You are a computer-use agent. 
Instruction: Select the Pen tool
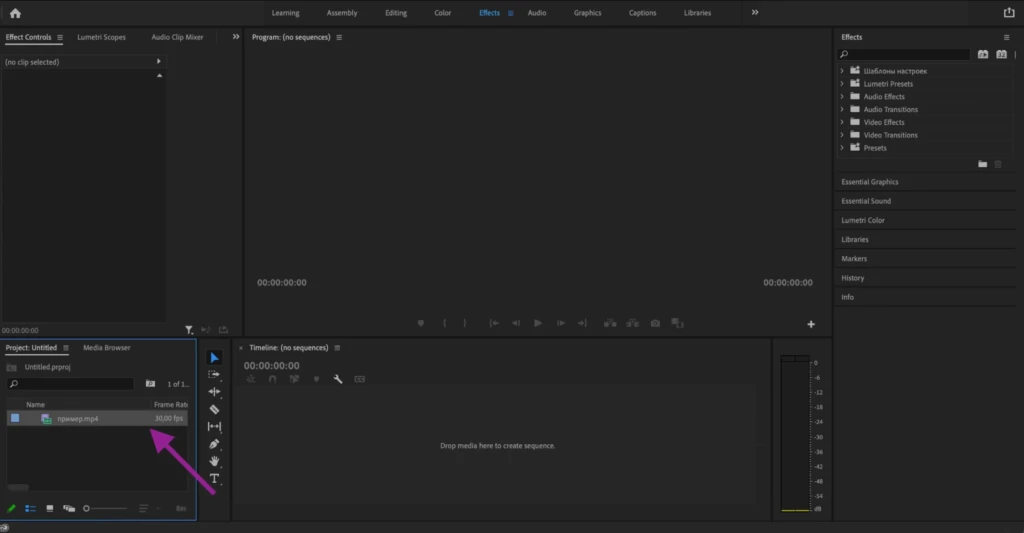(214, 444)
